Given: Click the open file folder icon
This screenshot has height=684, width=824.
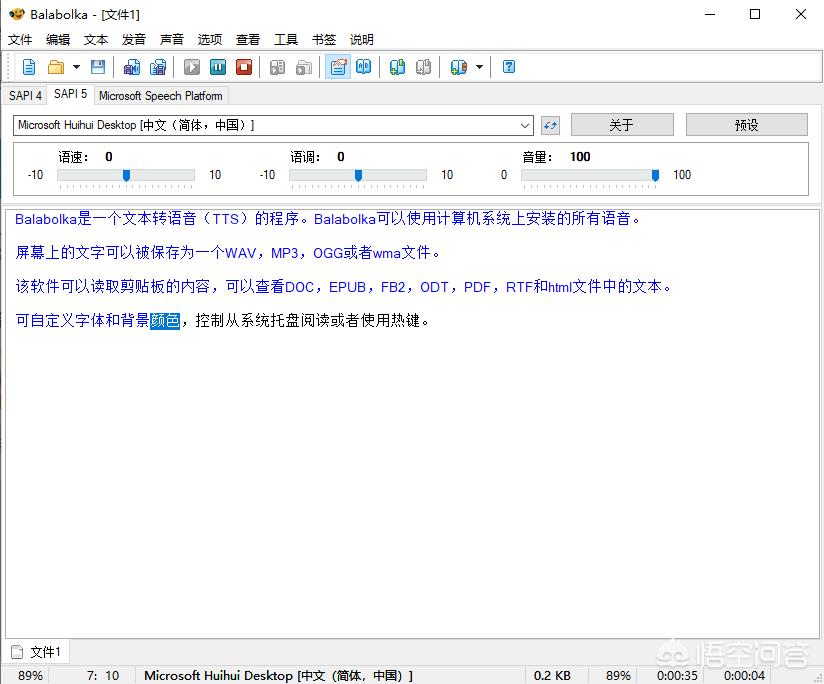Looking at the screenshot, I should pos(56,67).
